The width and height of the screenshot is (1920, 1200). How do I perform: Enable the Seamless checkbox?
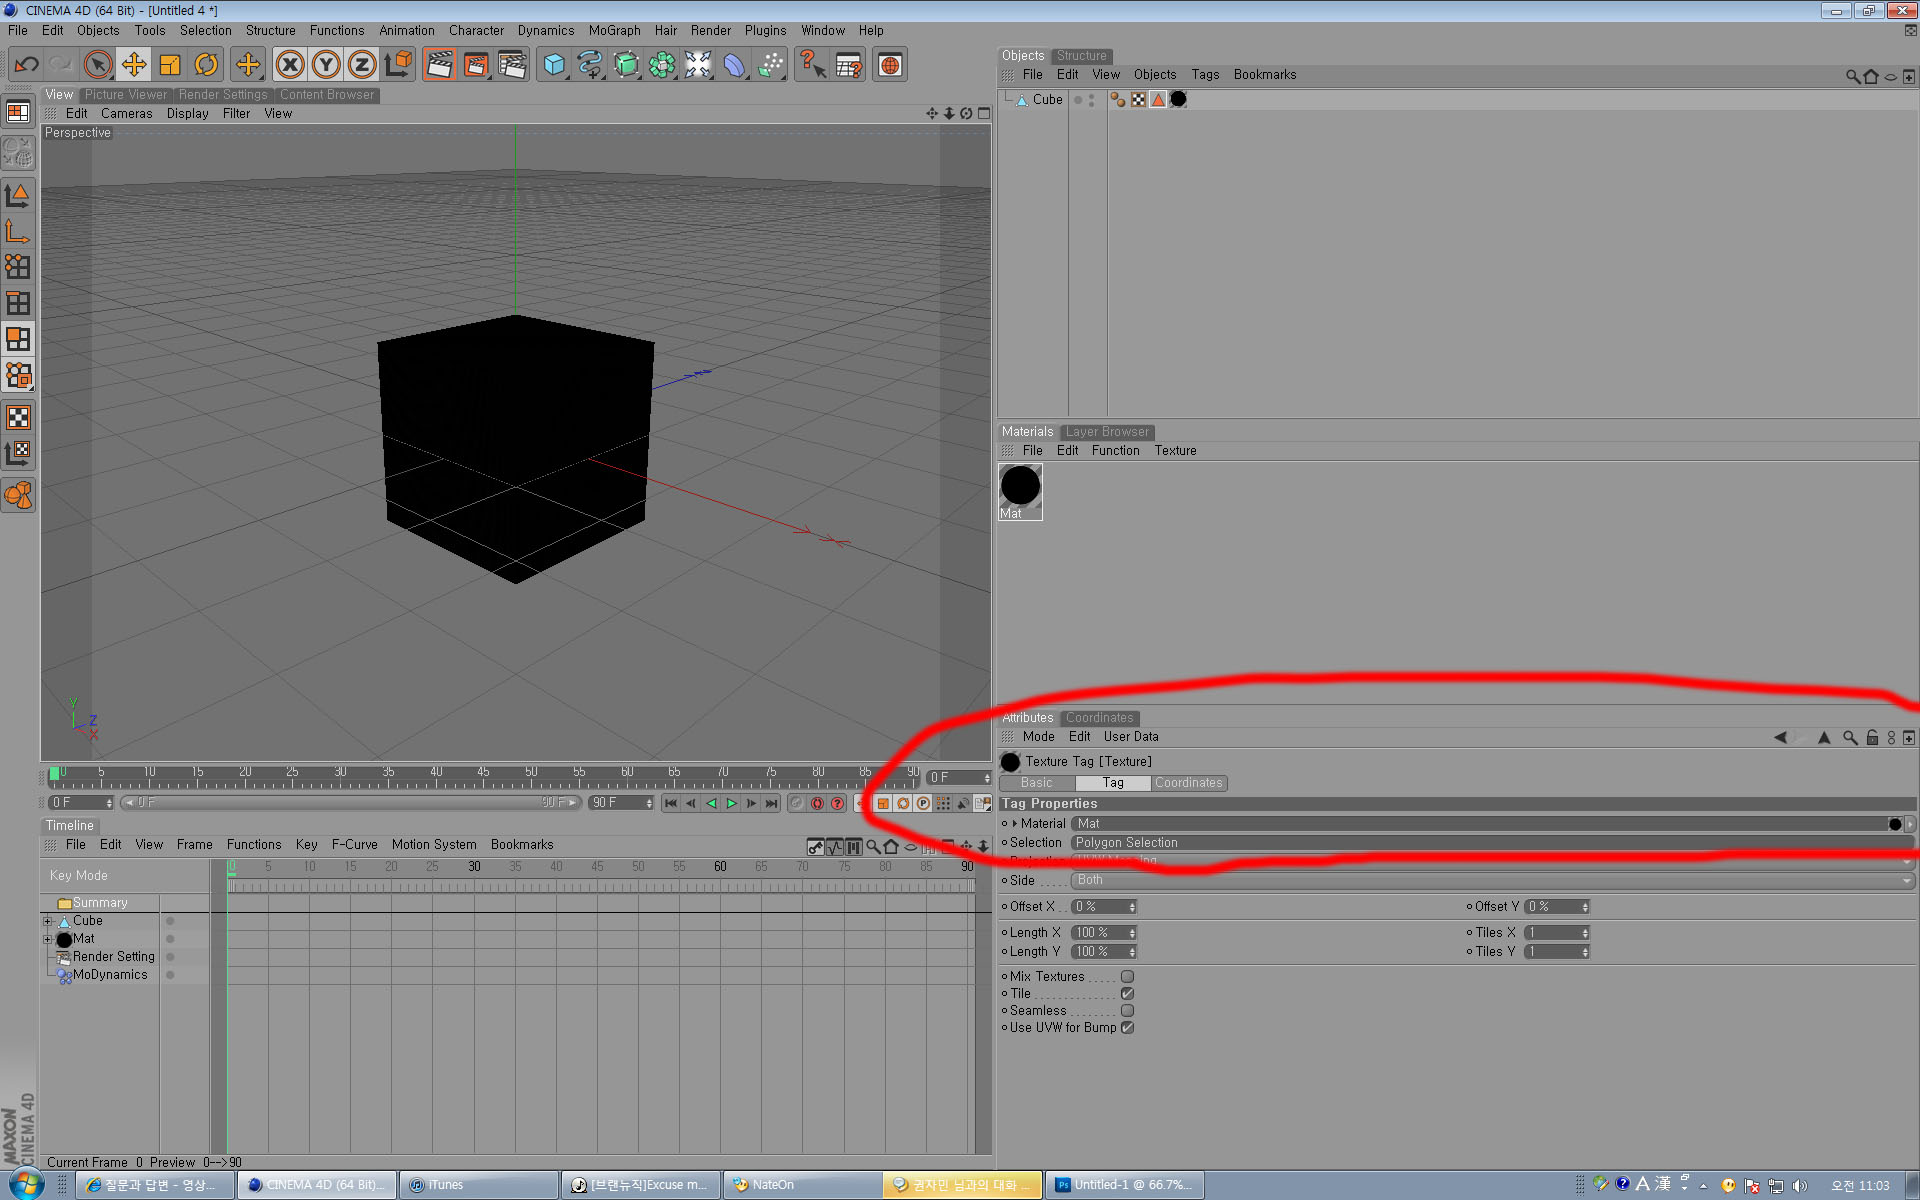coord(1129,1011)
